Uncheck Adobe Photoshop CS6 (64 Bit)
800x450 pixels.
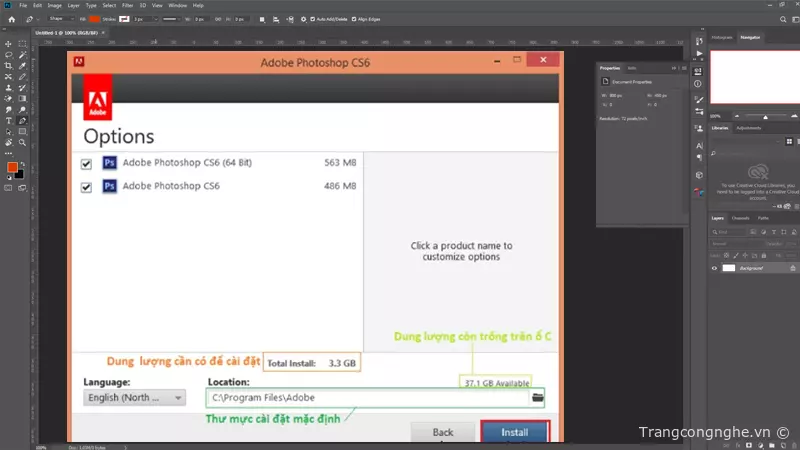pyautogui.click(x=87, y=164)
